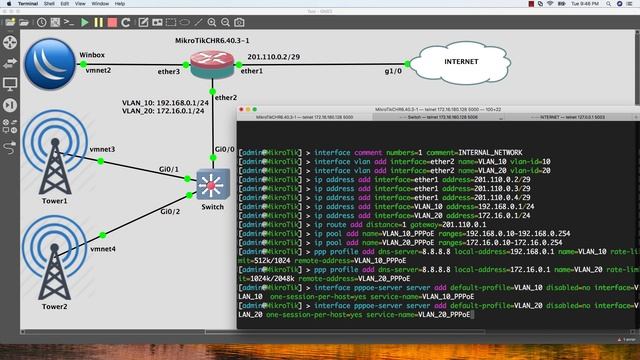
Task: Click the vmnet2 link label
Action: (x=98, y=70)
